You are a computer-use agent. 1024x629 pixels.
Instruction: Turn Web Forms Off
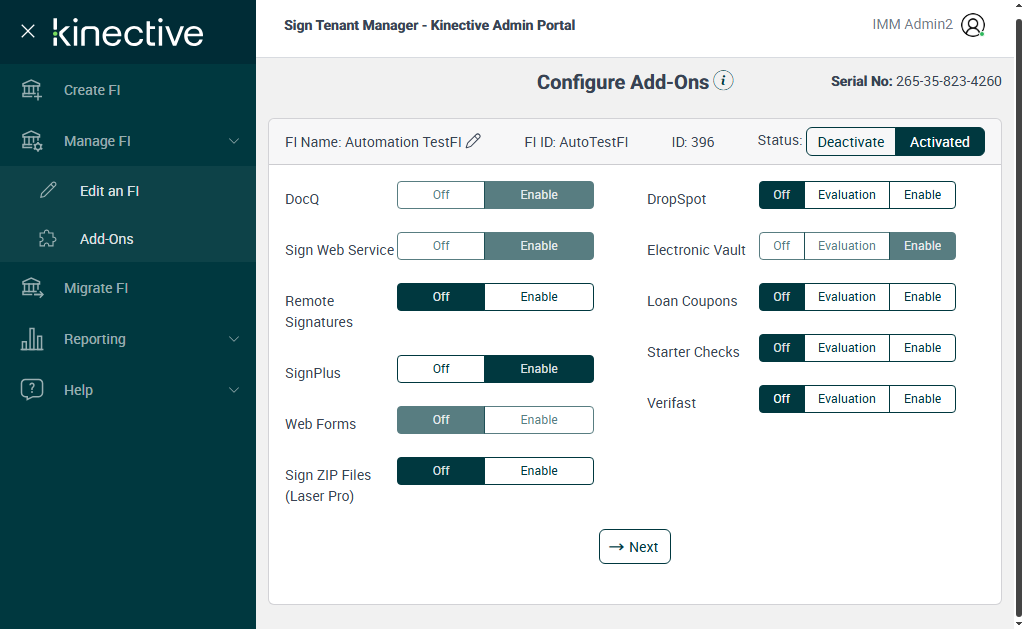[x=441, y=419]
